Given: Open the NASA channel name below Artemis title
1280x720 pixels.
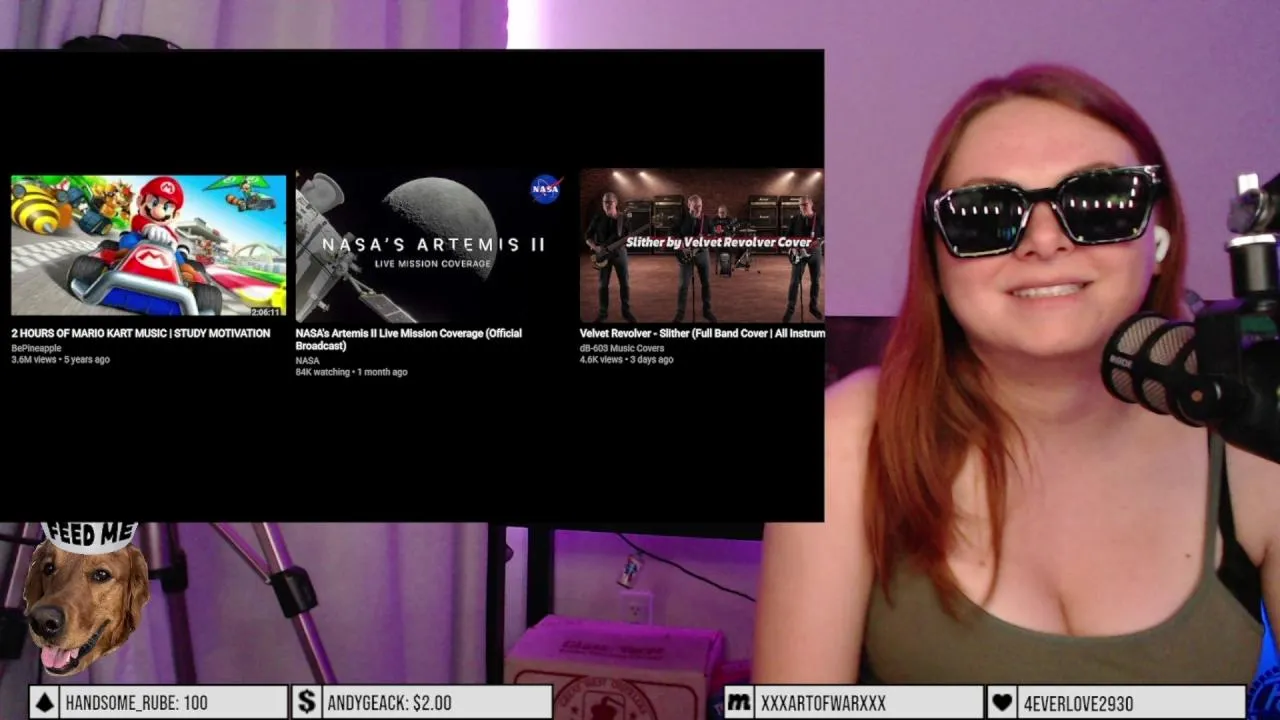Looking at the screenshot, I should tap(307, 361).
